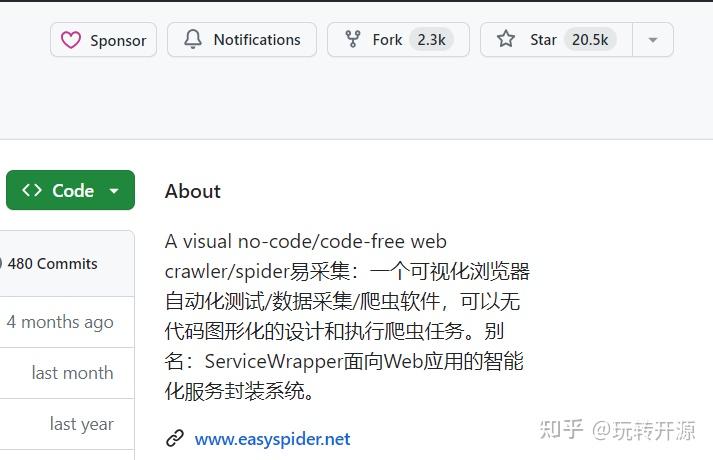Open Notifications settings button
The height and width of the screenshot is (460, 713).
[242, 40]
